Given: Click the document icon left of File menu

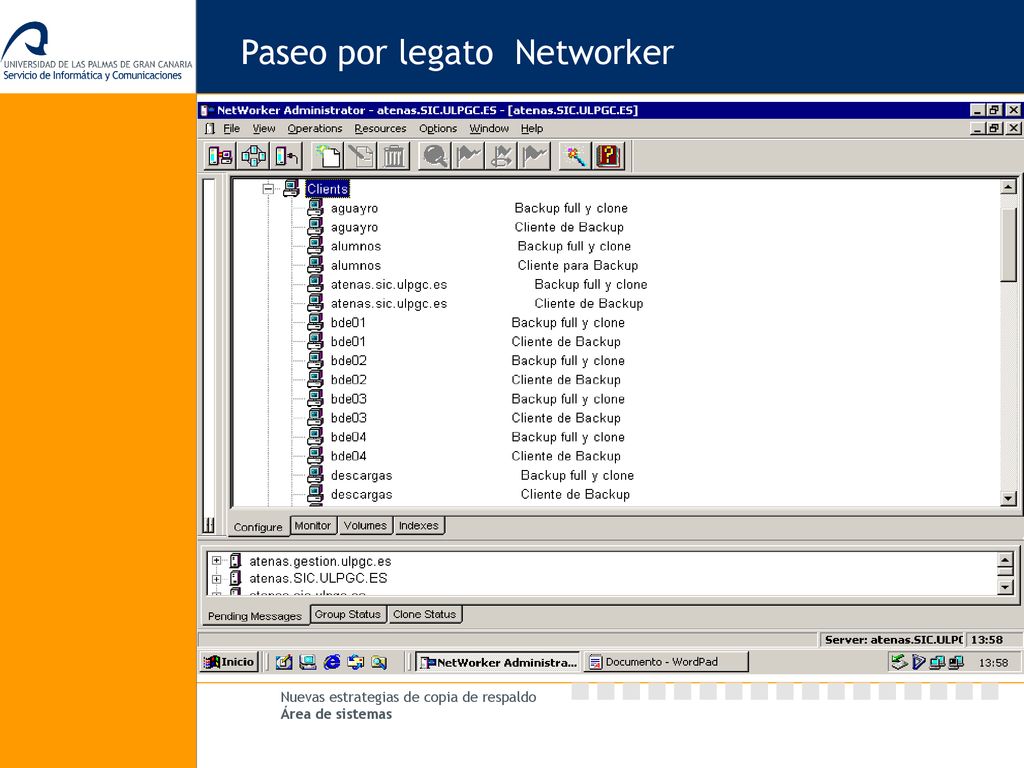Looking at the screenshot, I should (210, 128).
